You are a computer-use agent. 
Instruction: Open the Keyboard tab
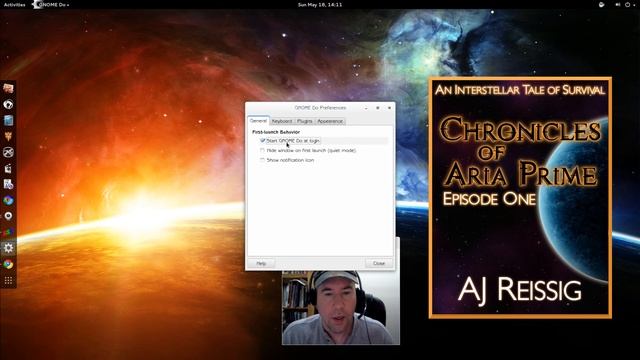282,121
